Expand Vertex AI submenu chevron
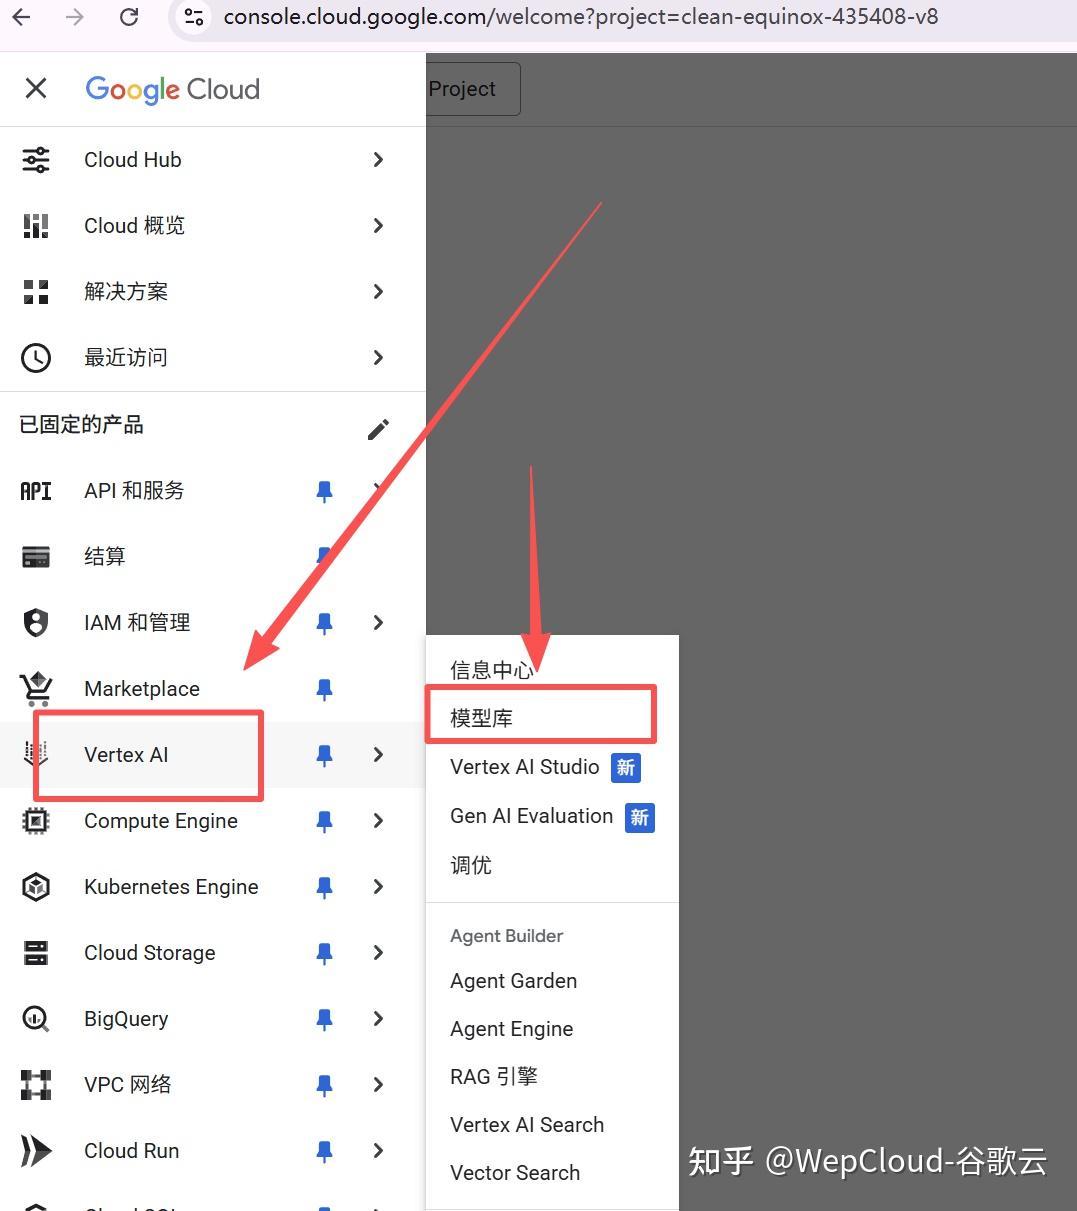 (x=378, y=755)
